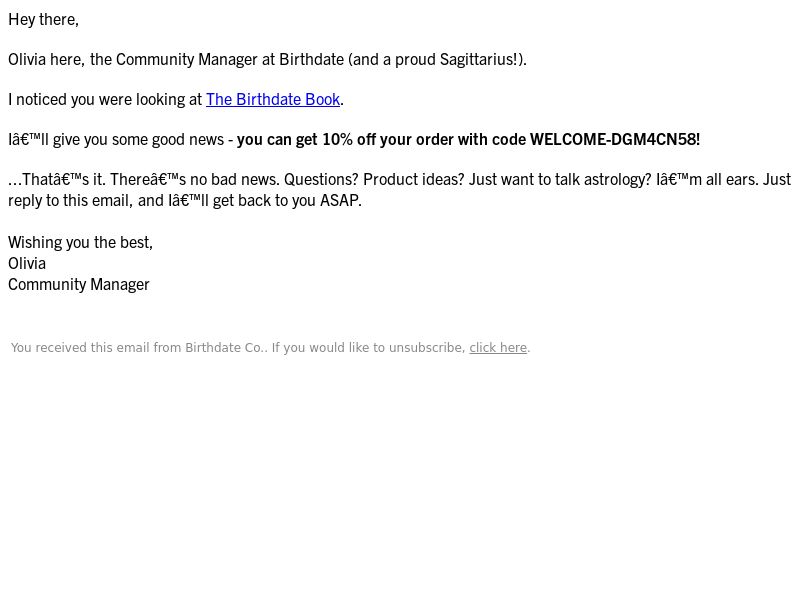
Task: Click 'If you would like to unsubscribe' text
Action: coord(367,348)
